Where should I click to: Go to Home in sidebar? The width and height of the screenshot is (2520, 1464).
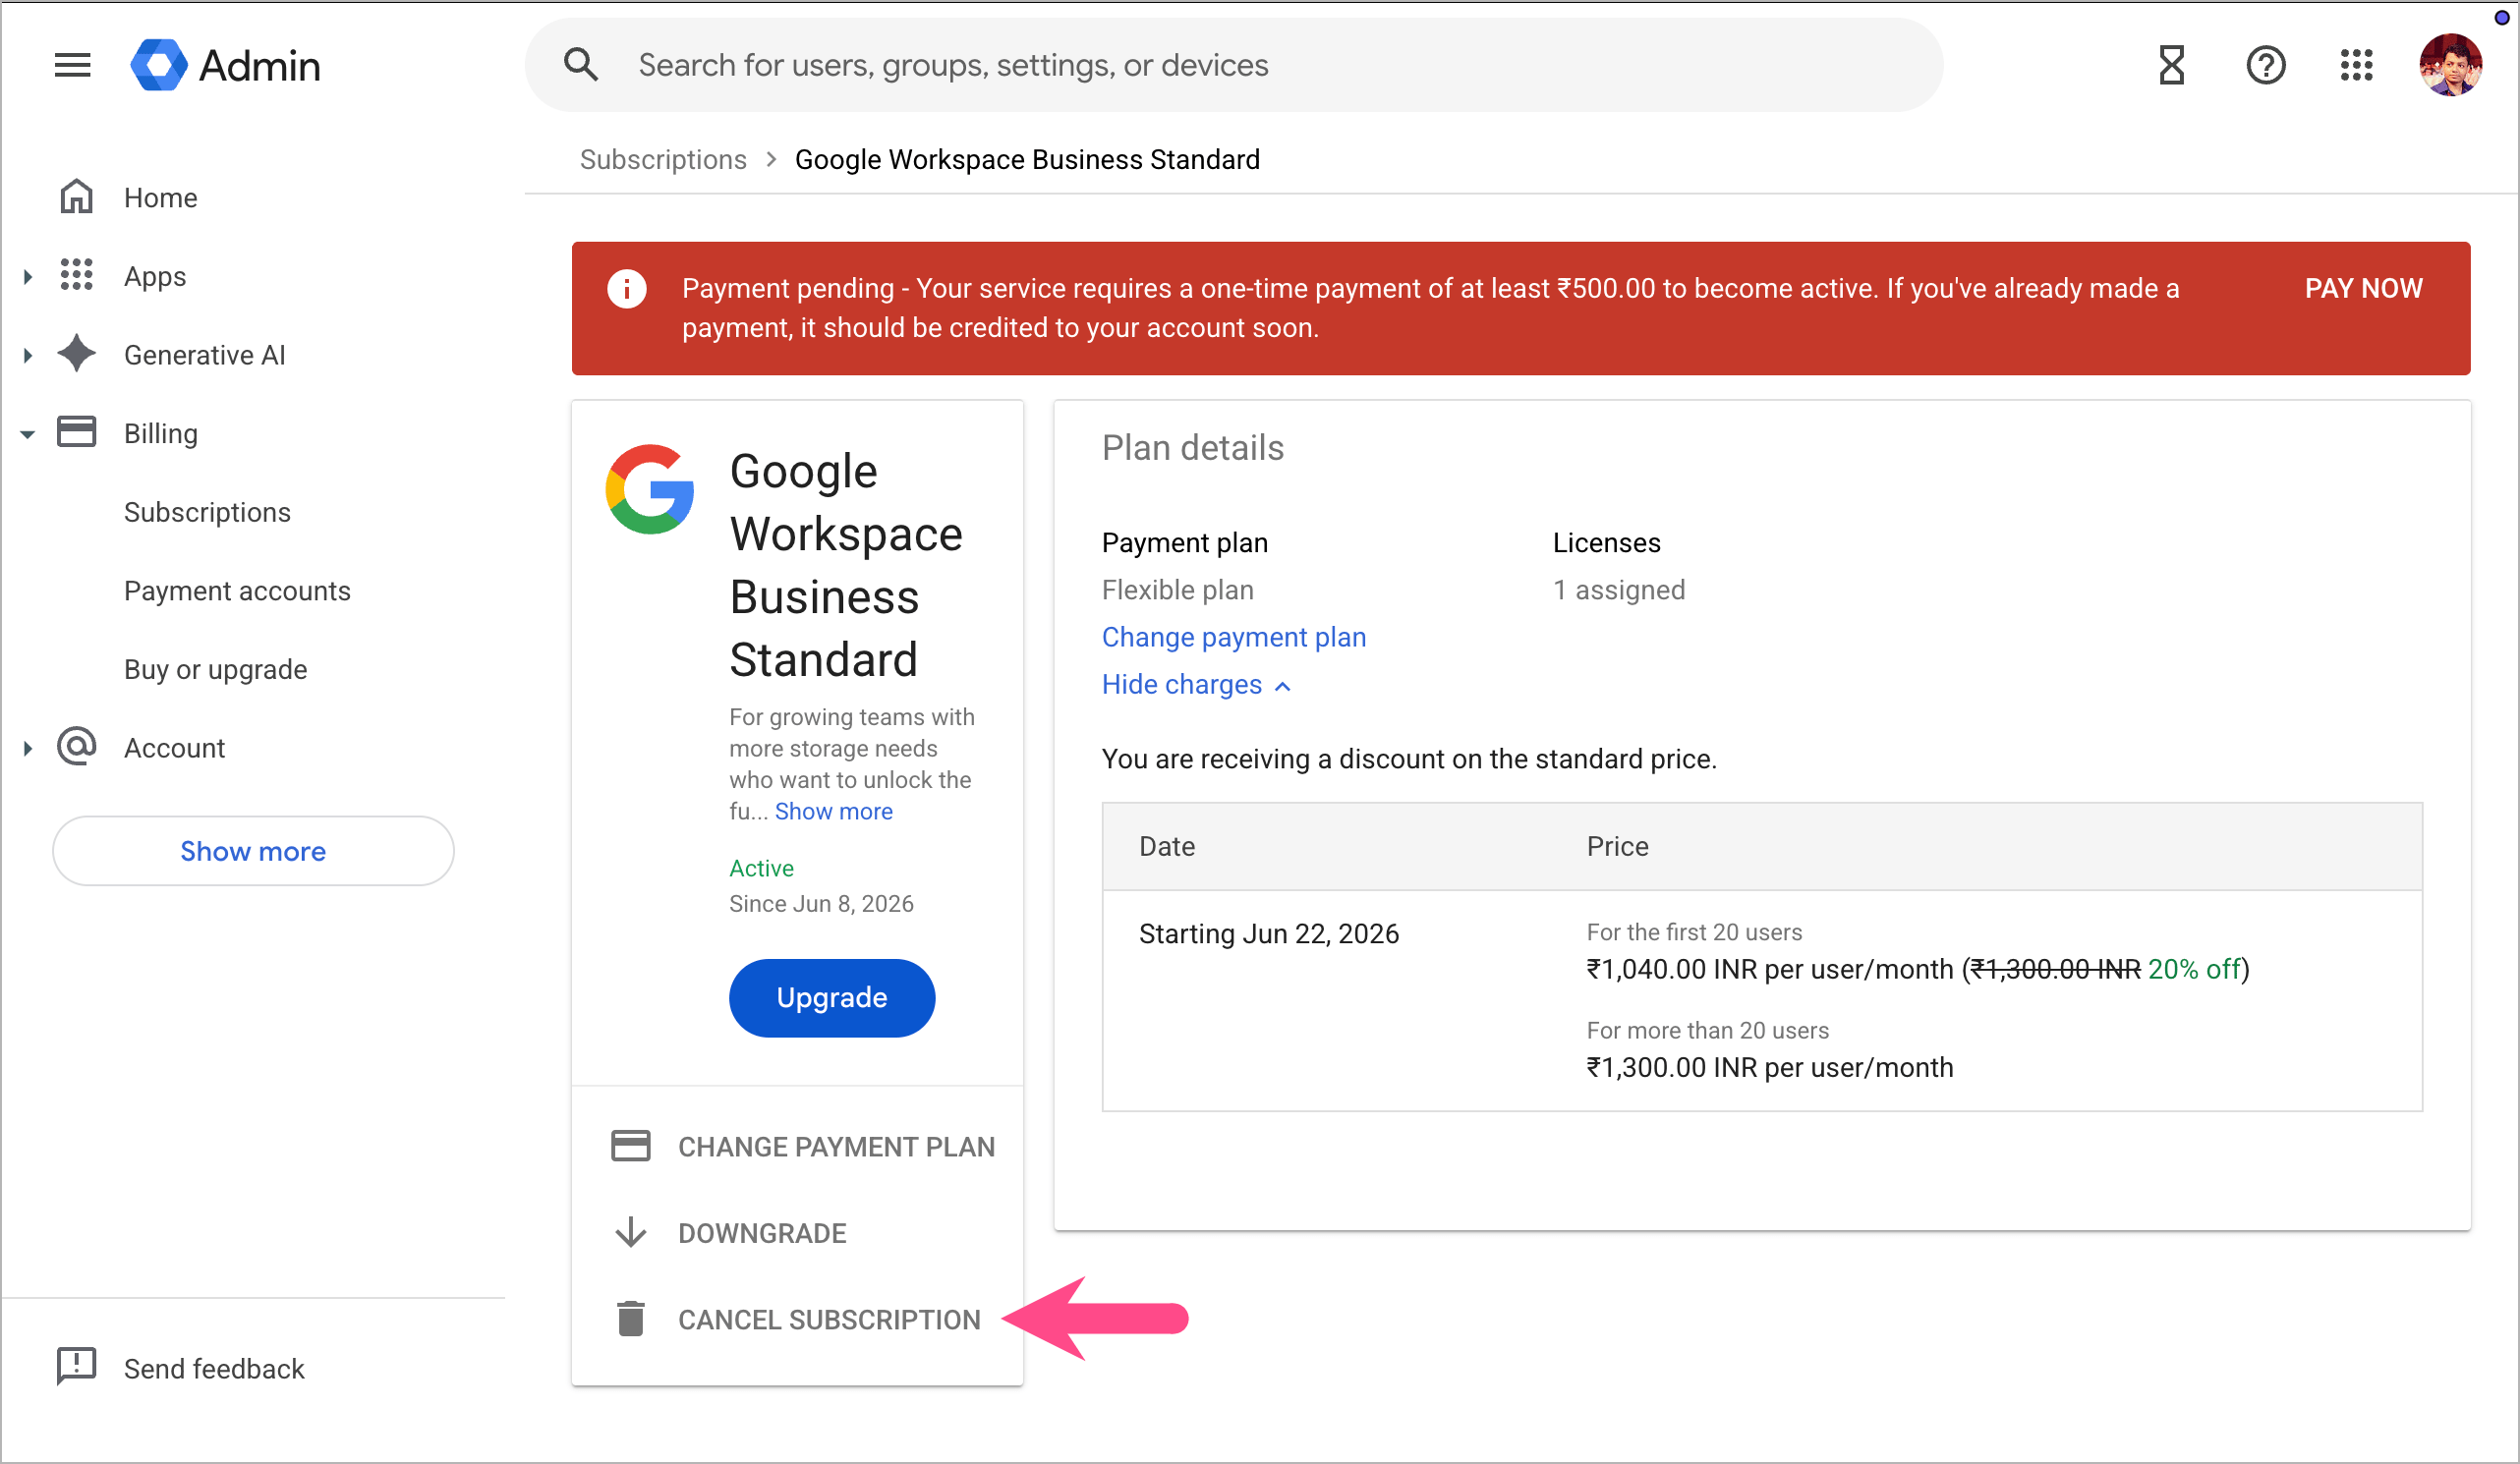161,198
